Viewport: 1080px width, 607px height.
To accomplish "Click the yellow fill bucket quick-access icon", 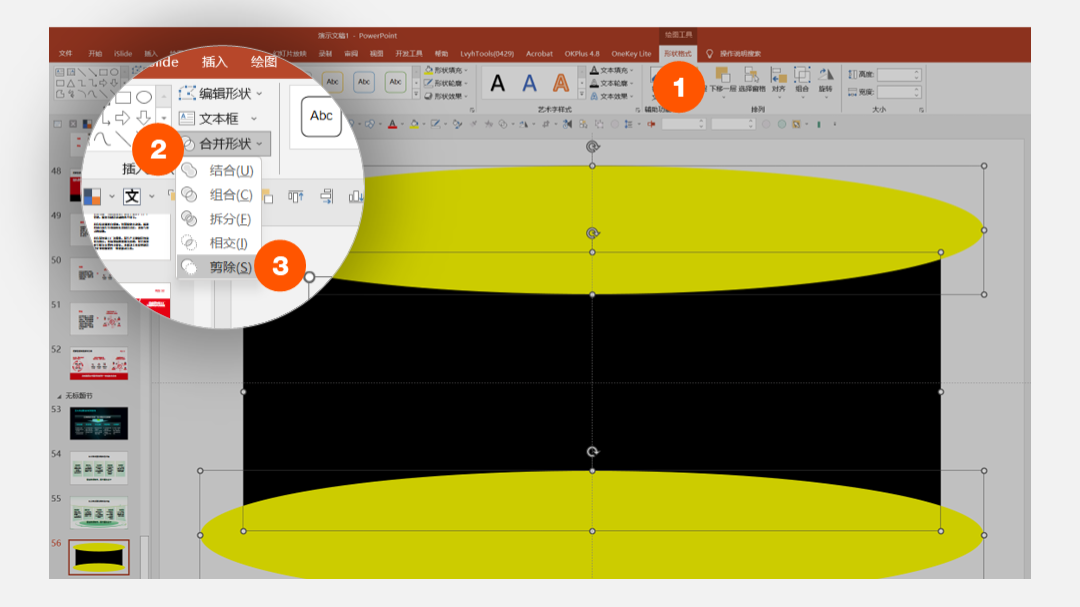I will pyautogui.click(x=414, y=125).
